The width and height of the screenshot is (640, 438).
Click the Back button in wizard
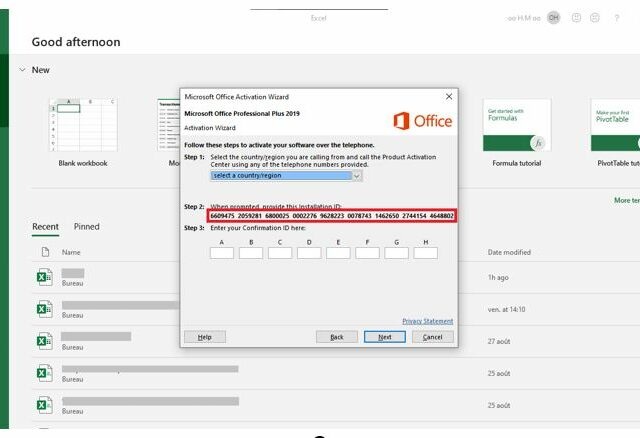pyautogui.click(x=337, y=337)
